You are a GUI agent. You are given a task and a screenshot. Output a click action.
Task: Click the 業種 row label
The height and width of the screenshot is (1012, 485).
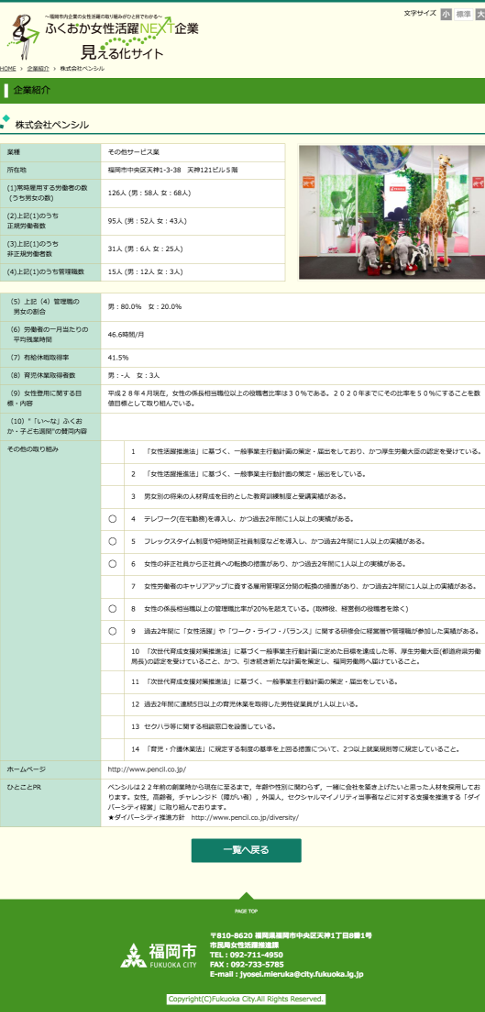(x=50, y=153)
